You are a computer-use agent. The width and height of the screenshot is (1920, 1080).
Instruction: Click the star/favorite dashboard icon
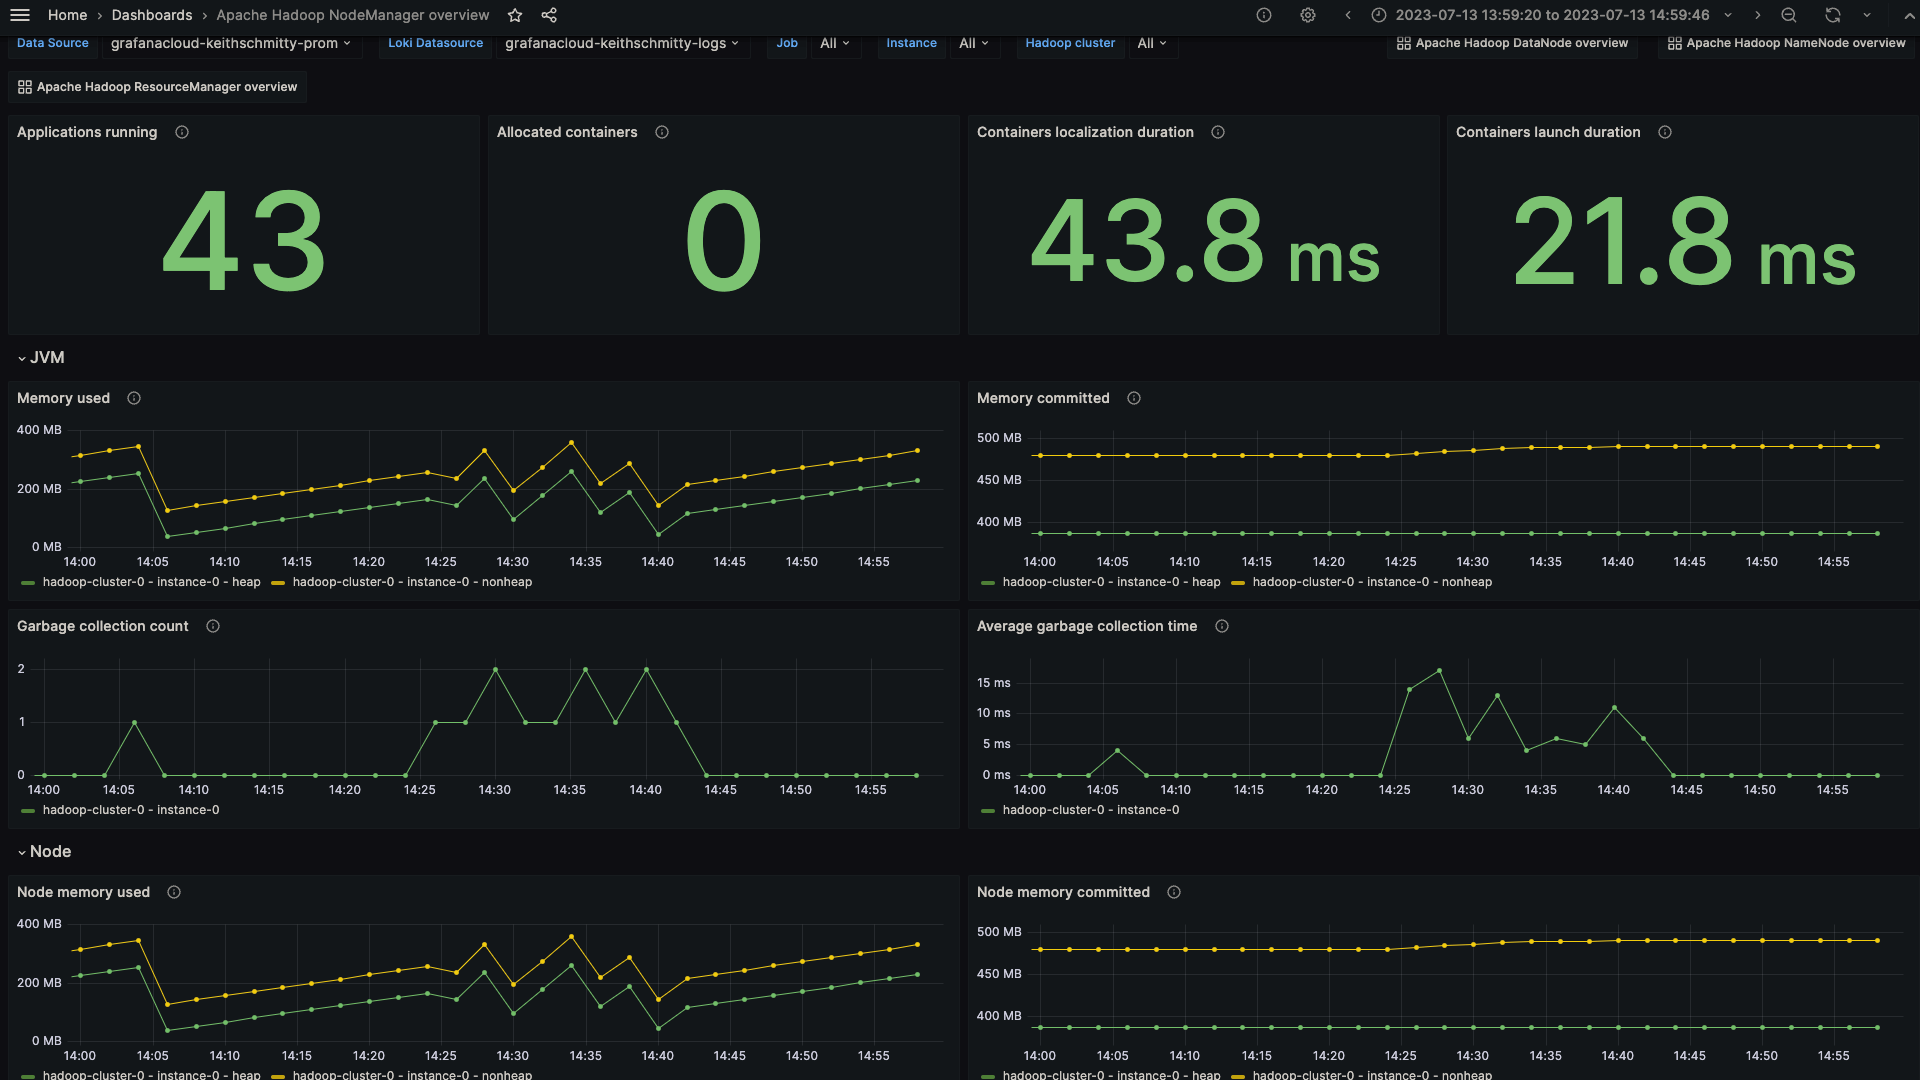click(514, 15)
